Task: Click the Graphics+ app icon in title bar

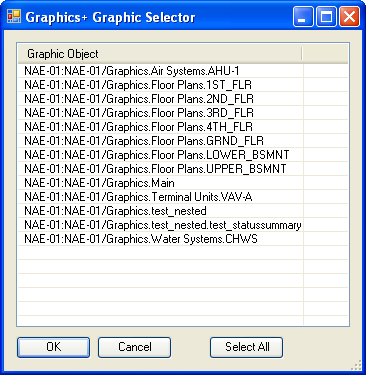Action: pyautogui.click(x=14, y=16)
